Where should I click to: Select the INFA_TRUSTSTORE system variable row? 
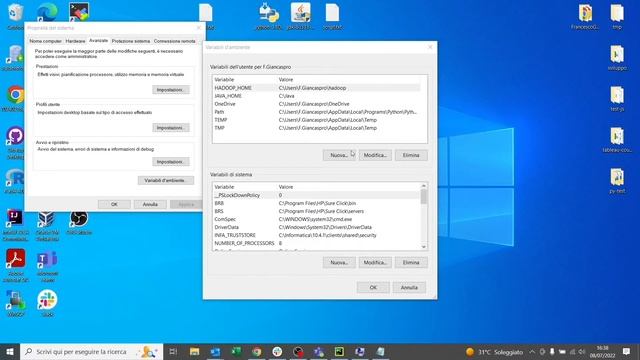pos(316,235)
